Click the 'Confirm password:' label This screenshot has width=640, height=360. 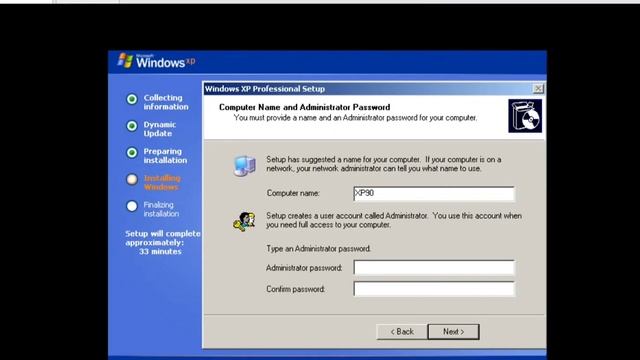(296, 289)
